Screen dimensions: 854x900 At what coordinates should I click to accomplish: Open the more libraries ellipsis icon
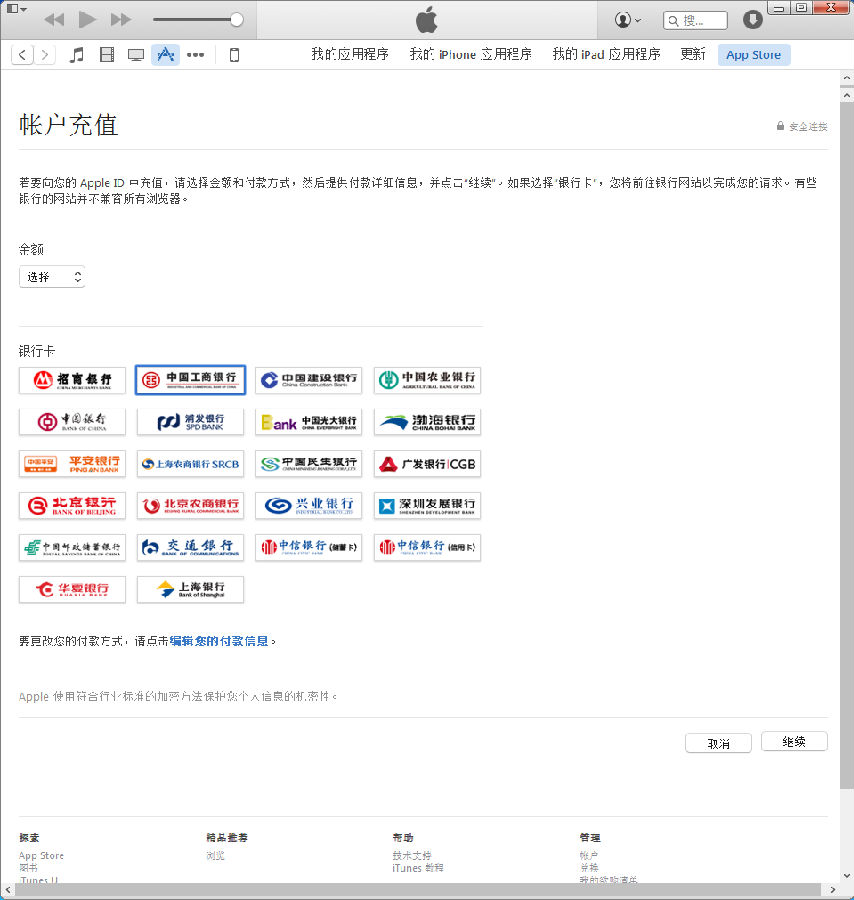point(196,55)
